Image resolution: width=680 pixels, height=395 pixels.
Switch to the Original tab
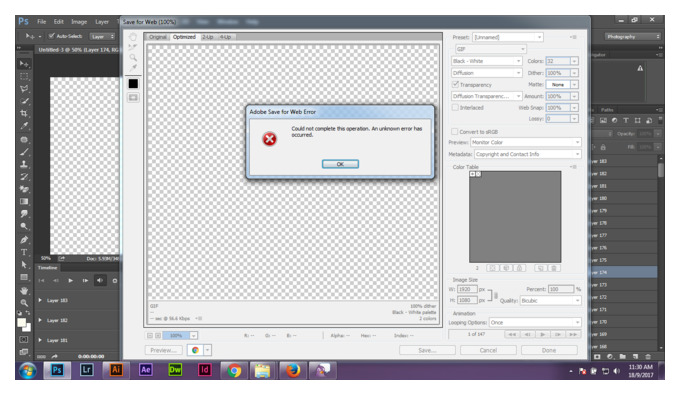(x=158, y=37)
